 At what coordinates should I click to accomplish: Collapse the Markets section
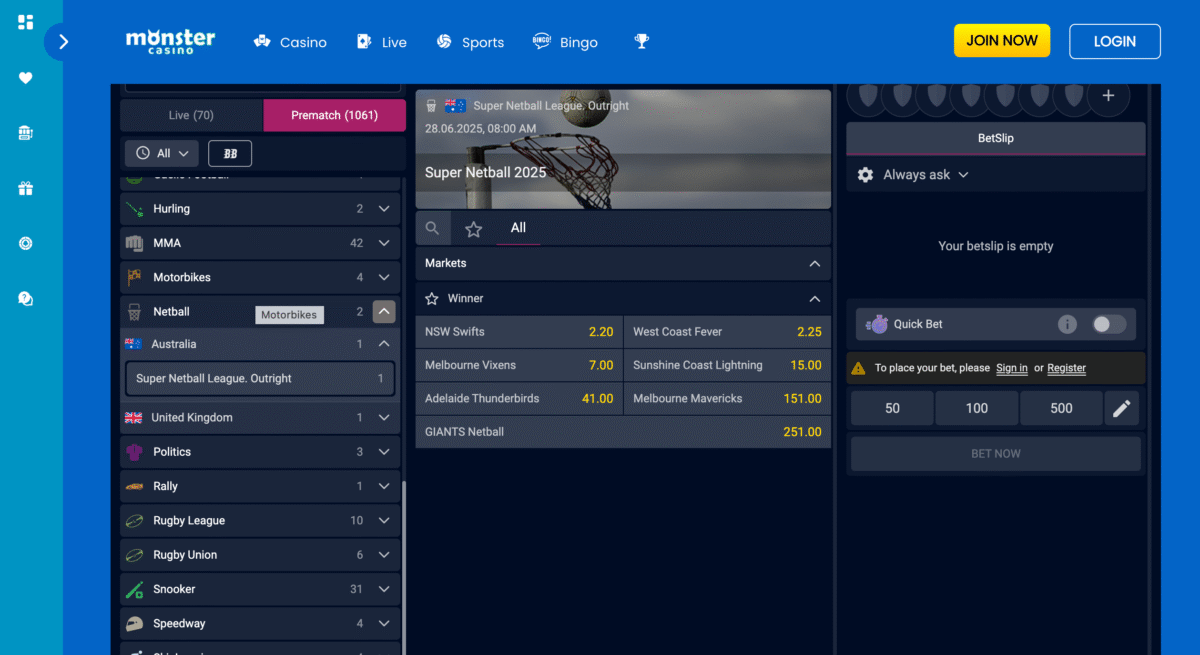pyautogui.click(x=815, y=264)
